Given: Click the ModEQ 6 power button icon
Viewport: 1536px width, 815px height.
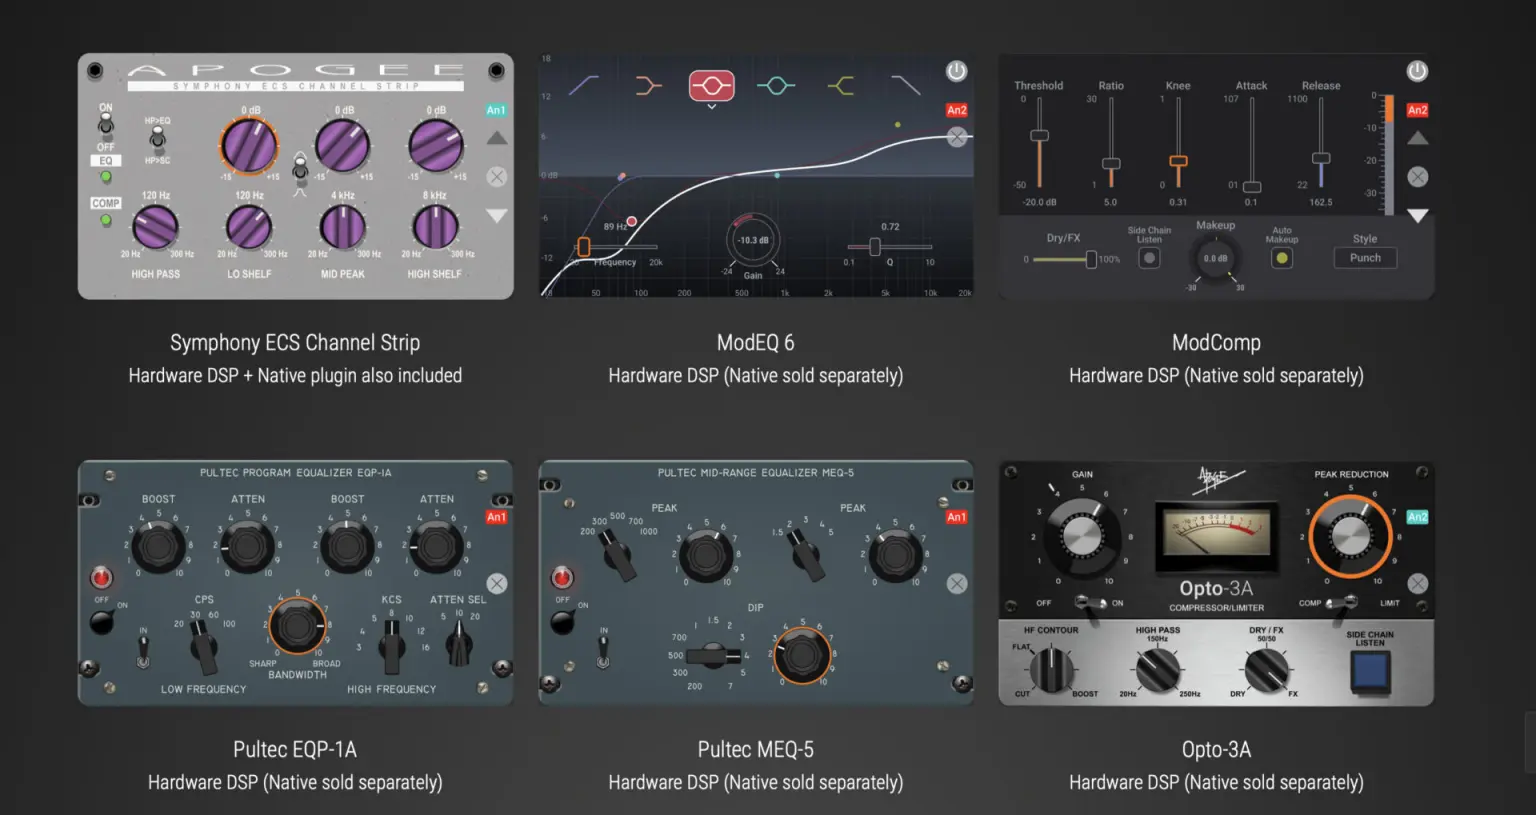Looking at the screenshot, I should pos(957,71).
